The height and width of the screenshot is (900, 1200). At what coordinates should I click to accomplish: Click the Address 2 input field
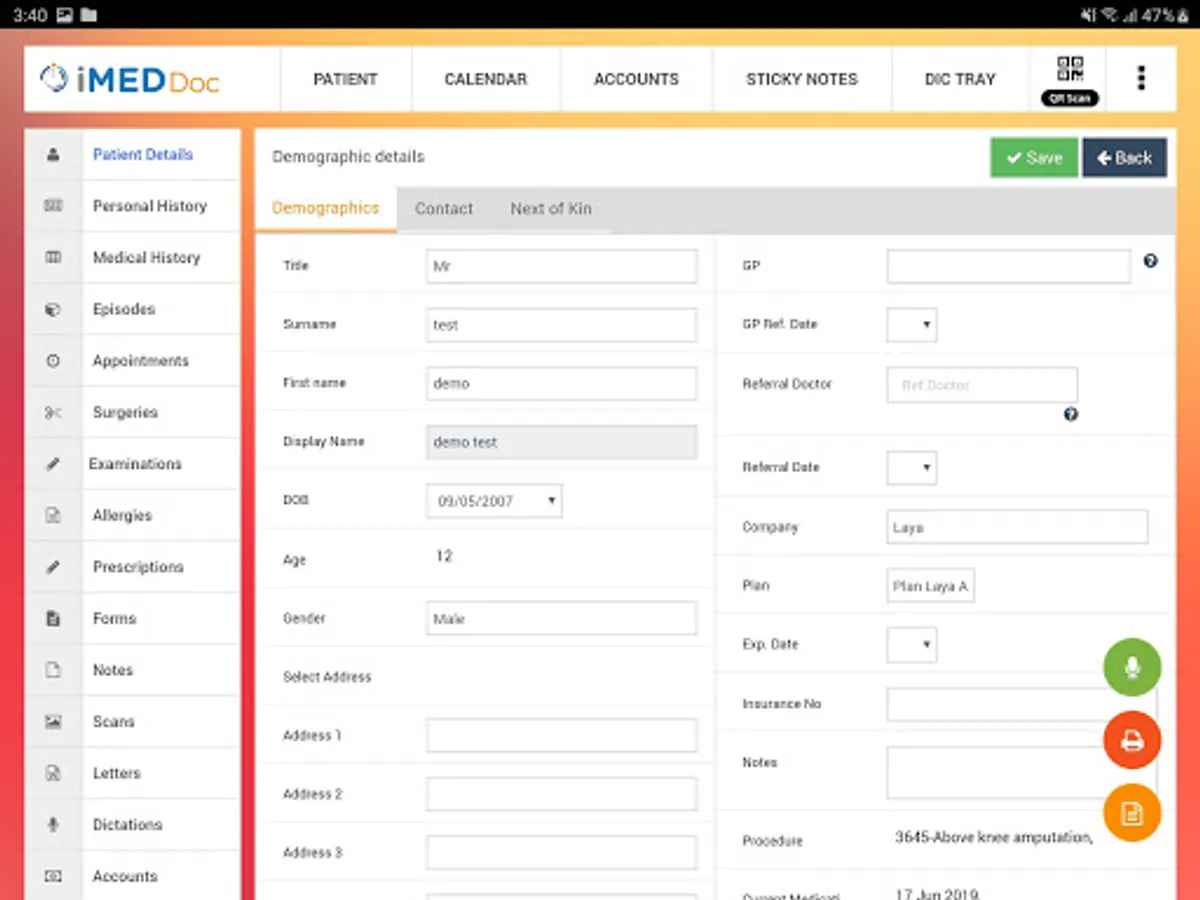[x=561, y=795]
